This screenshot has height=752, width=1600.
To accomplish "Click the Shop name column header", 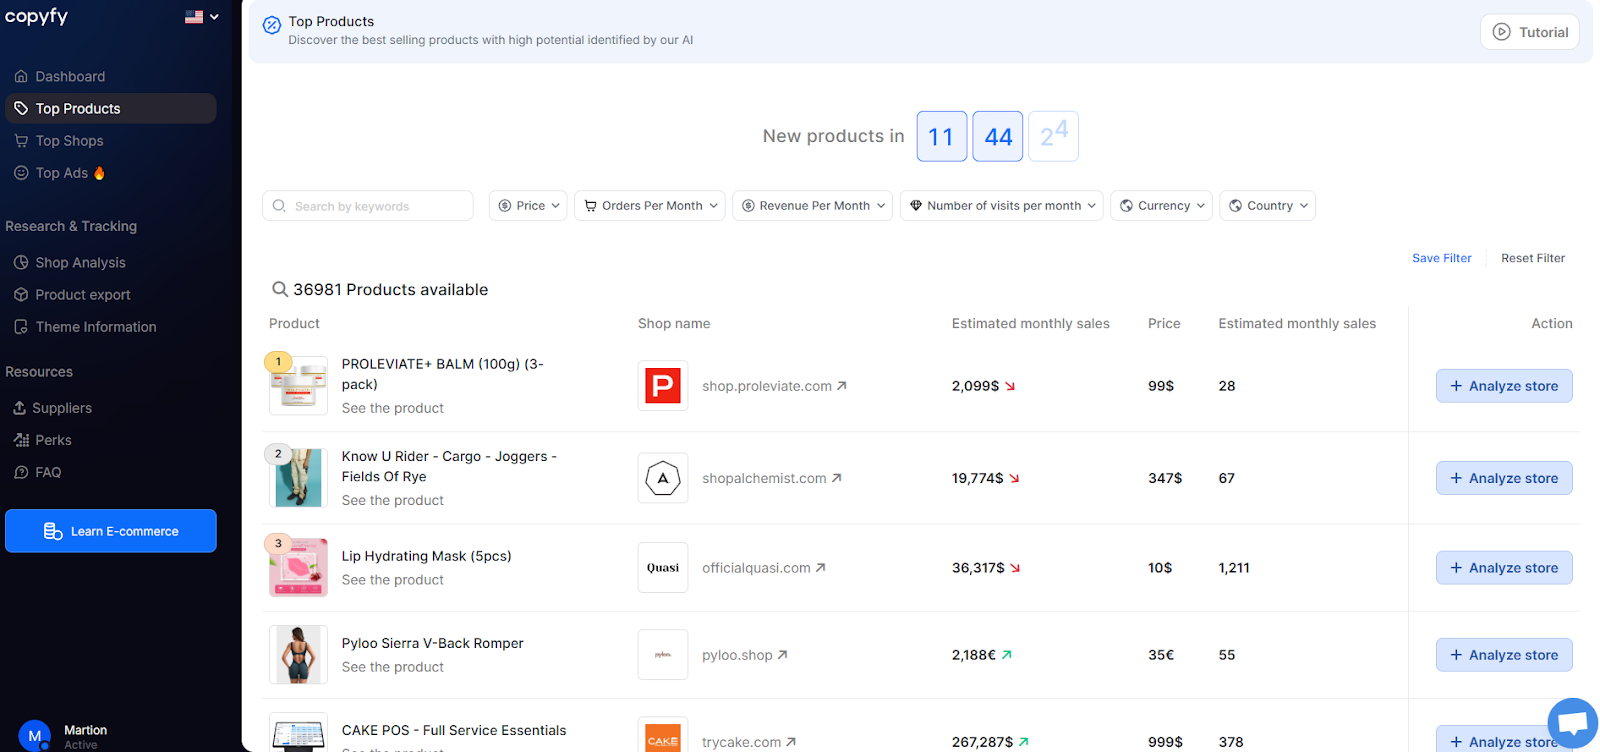I will [x=674, y=323].
